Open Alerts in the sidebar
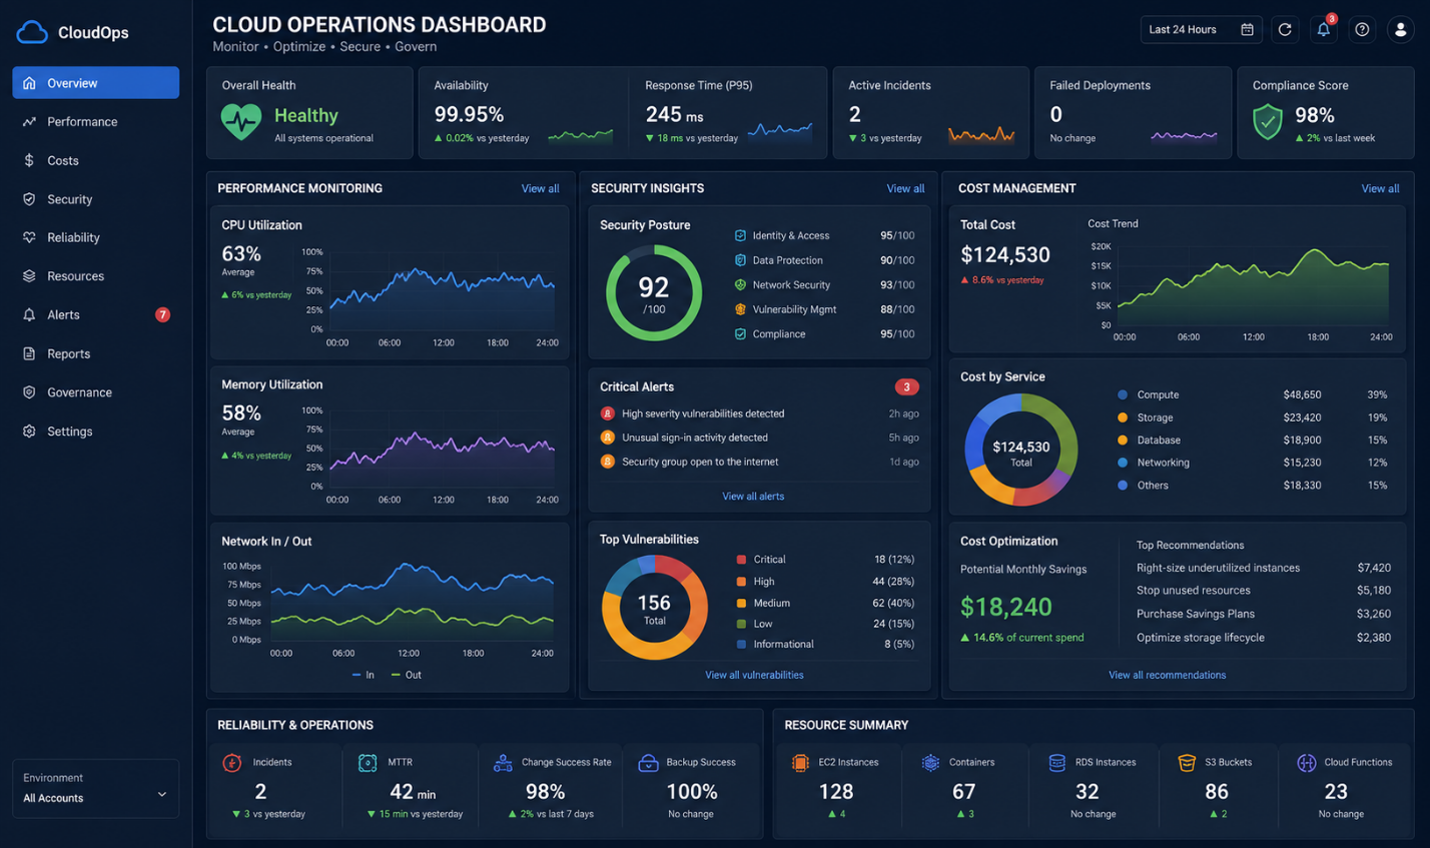The width and height of the screenshot is (1430, 848). coord(96,315)
